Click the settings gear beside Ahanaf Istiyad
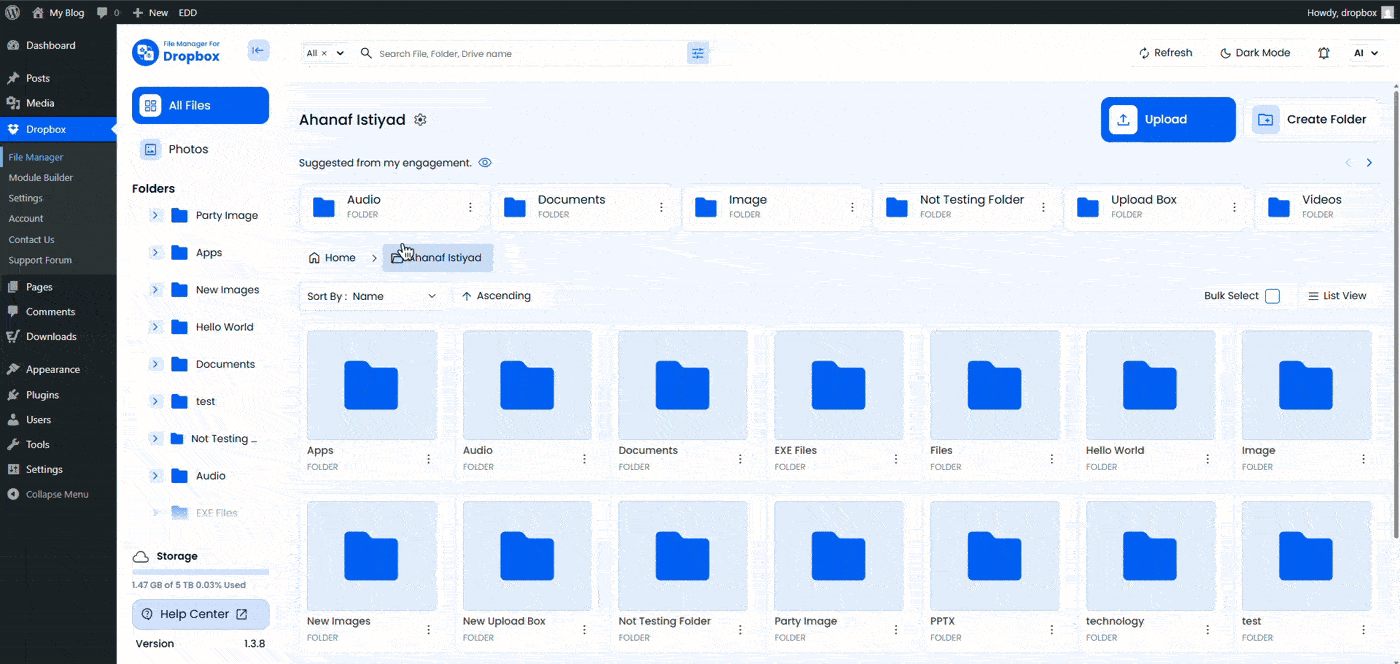The height and width of the screenshot is (664, 1400). point(420,119)
